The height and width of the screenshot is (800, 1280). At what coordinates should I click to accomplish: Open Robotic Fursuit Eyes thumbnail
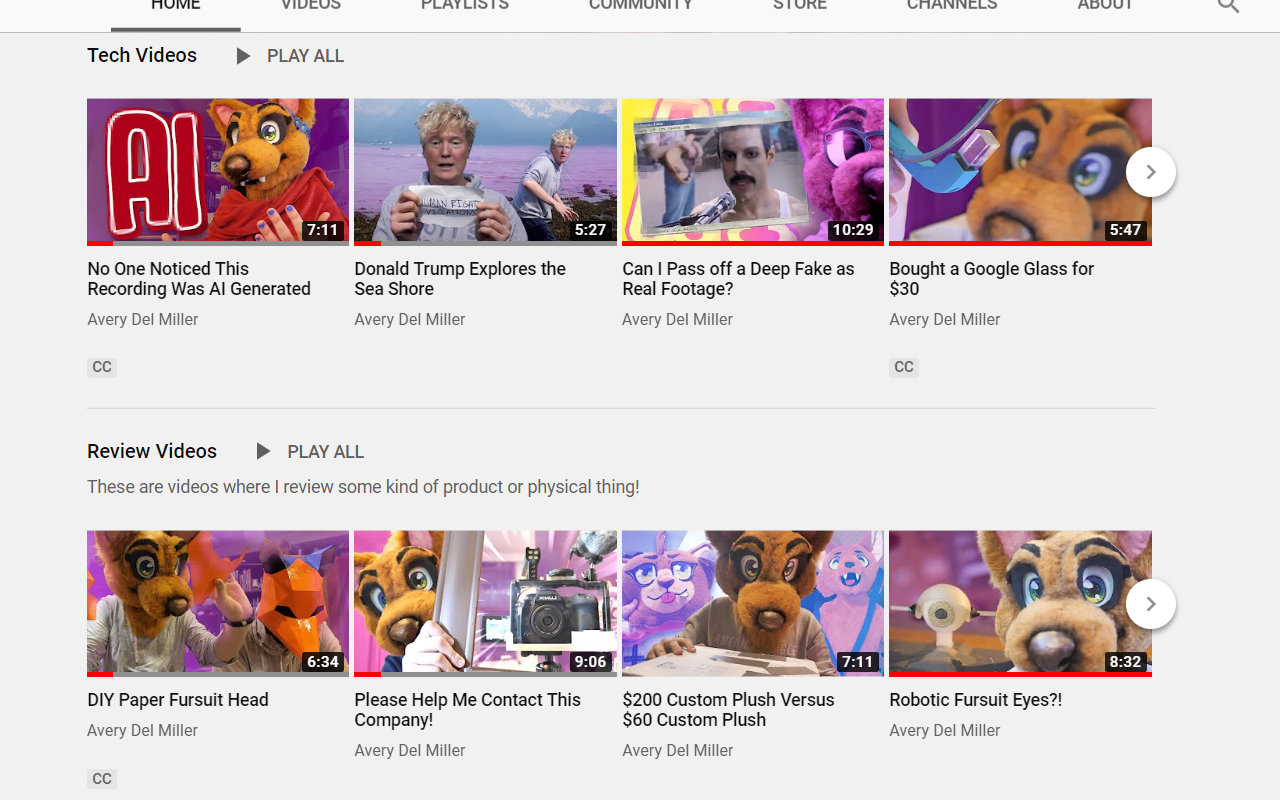tap(1020, 603)
